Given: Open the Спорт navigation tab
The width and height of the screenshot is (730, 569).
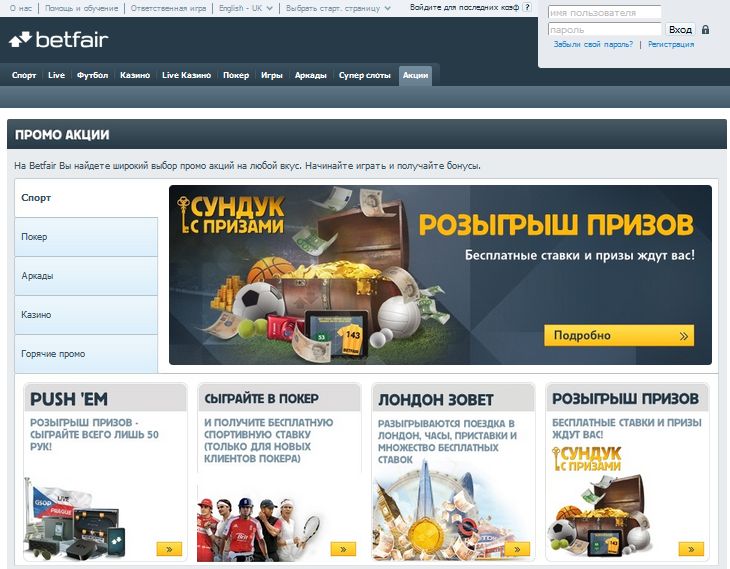Looking at the screenshot, I should (x=24, y=75).
